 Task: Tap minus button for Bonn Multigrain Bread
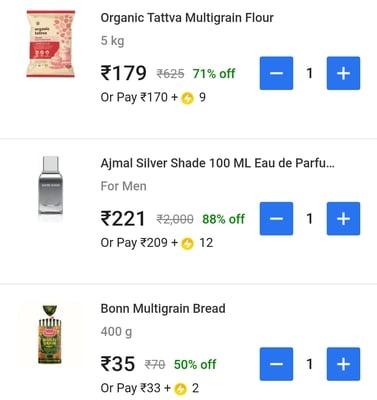pyautogui.click(x=276, y=364)
